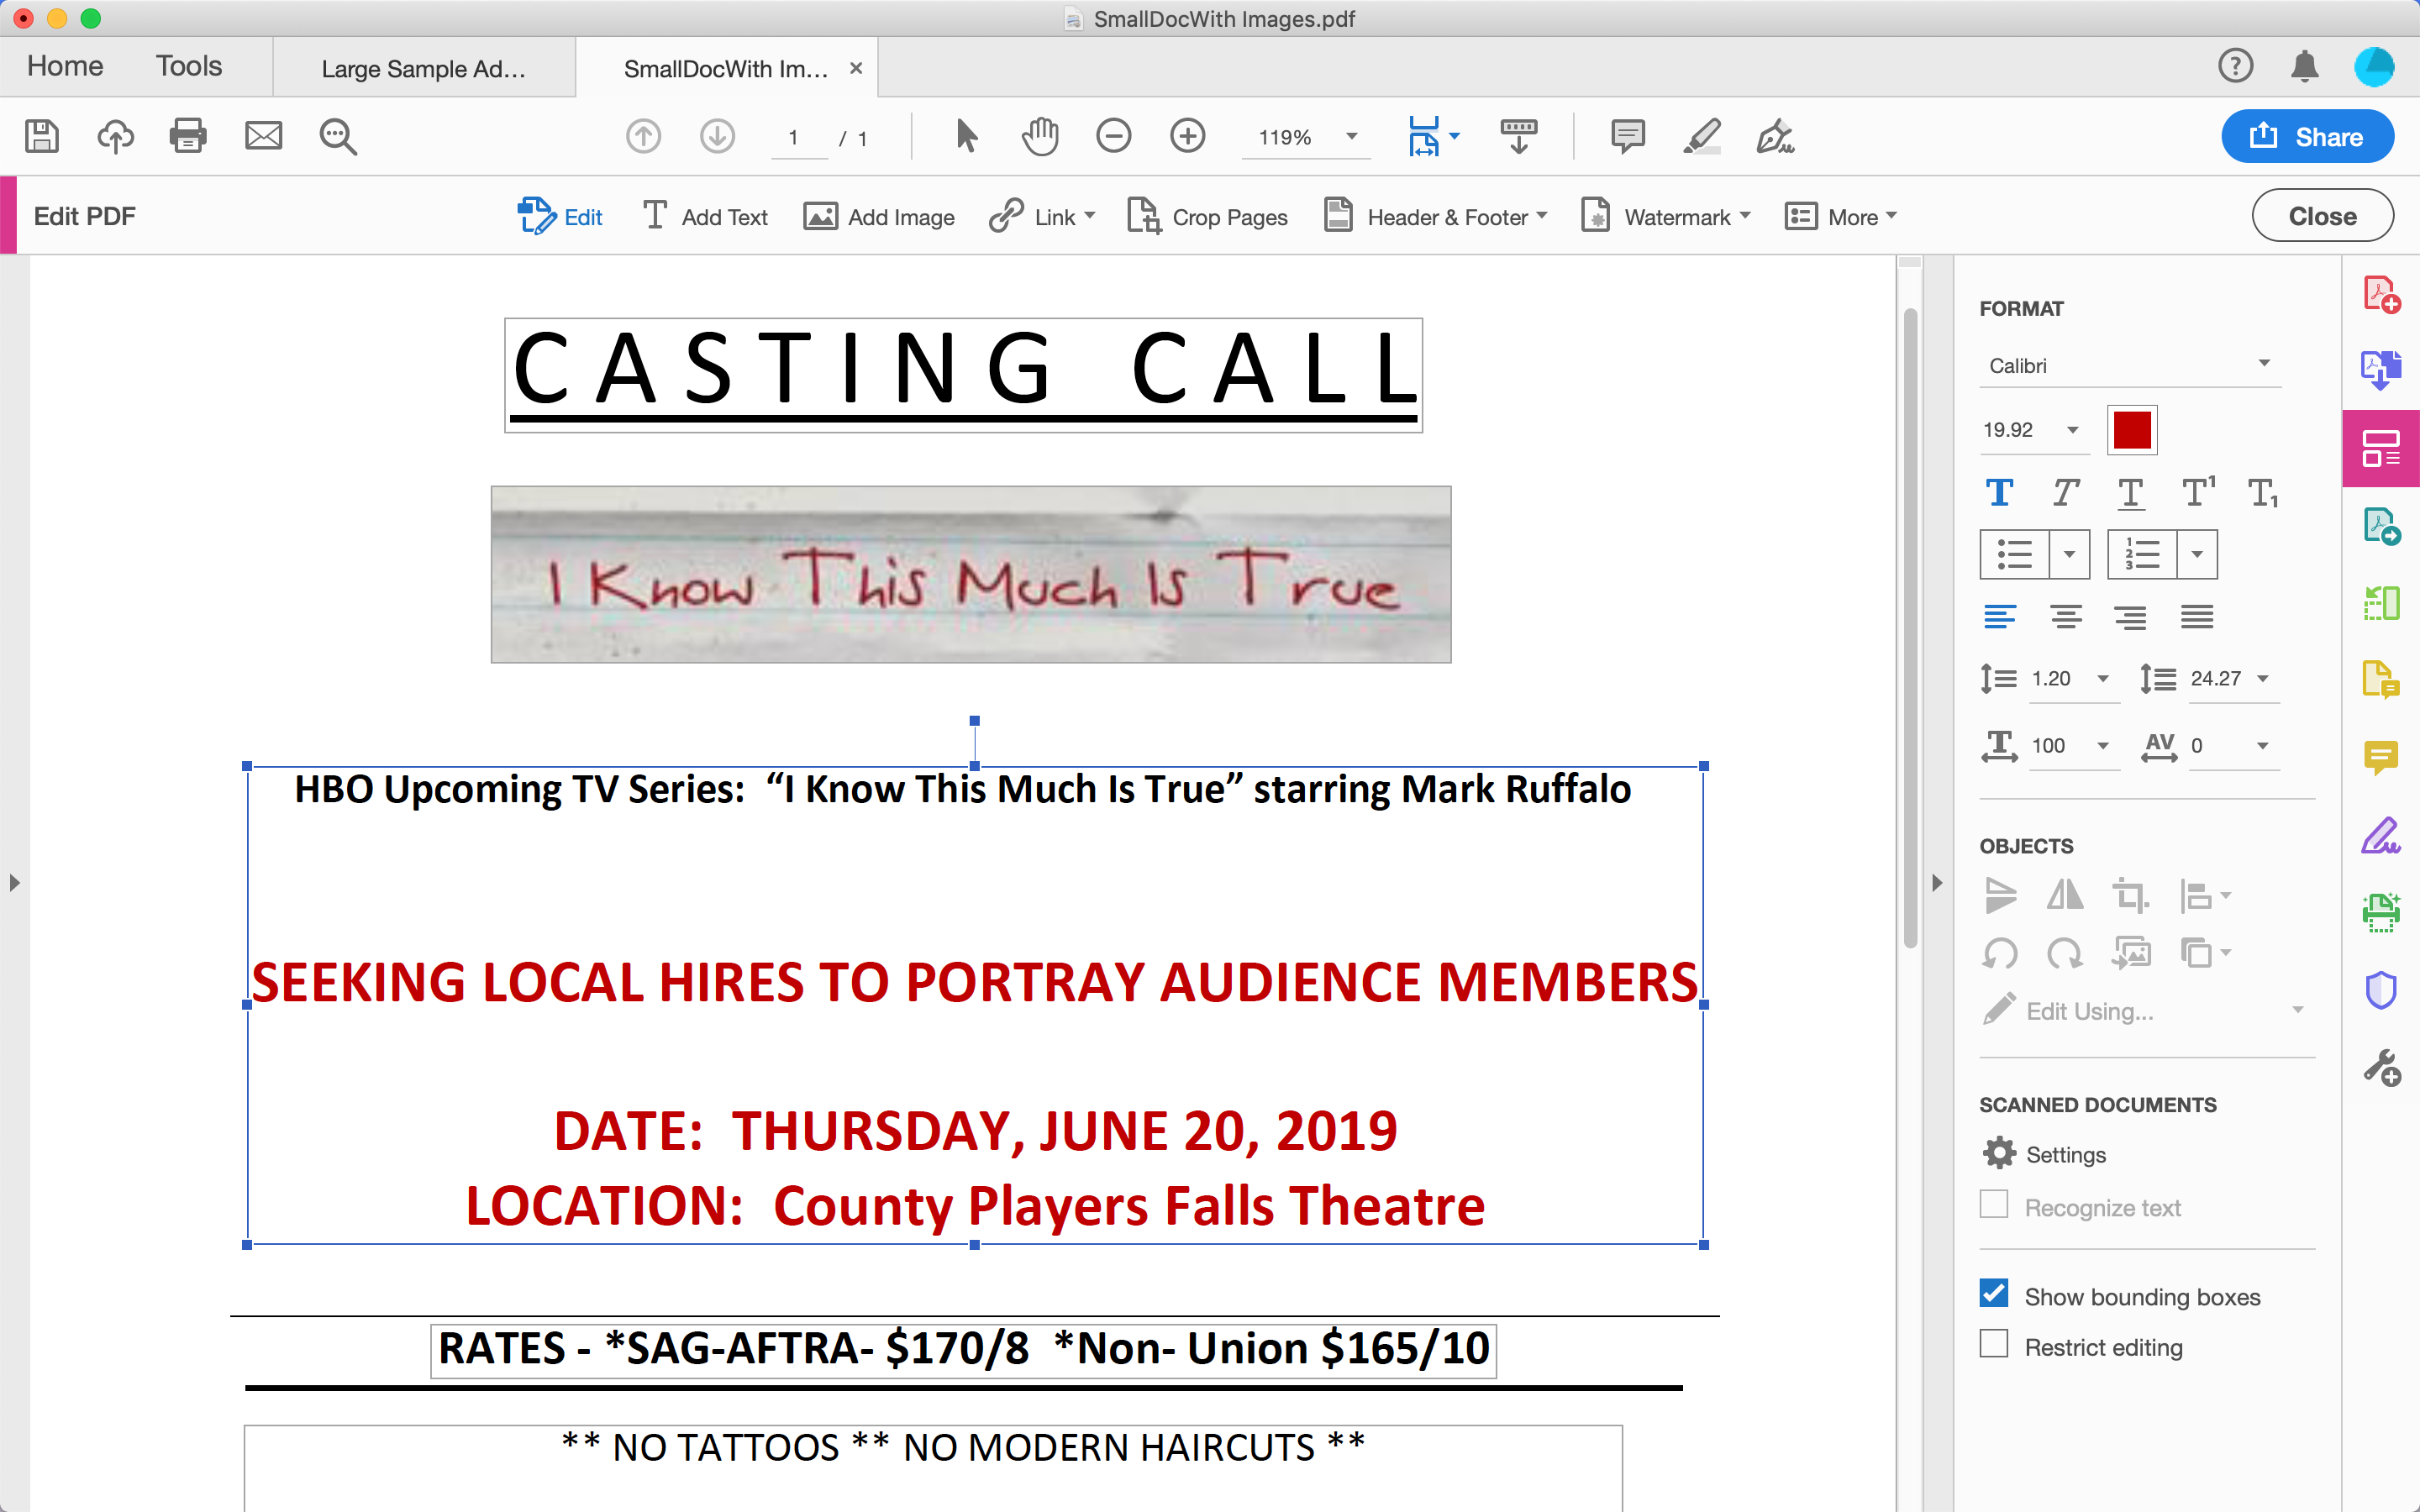
Task: Select the Highlight text pen icon
Action: [x=1702, y=136]
